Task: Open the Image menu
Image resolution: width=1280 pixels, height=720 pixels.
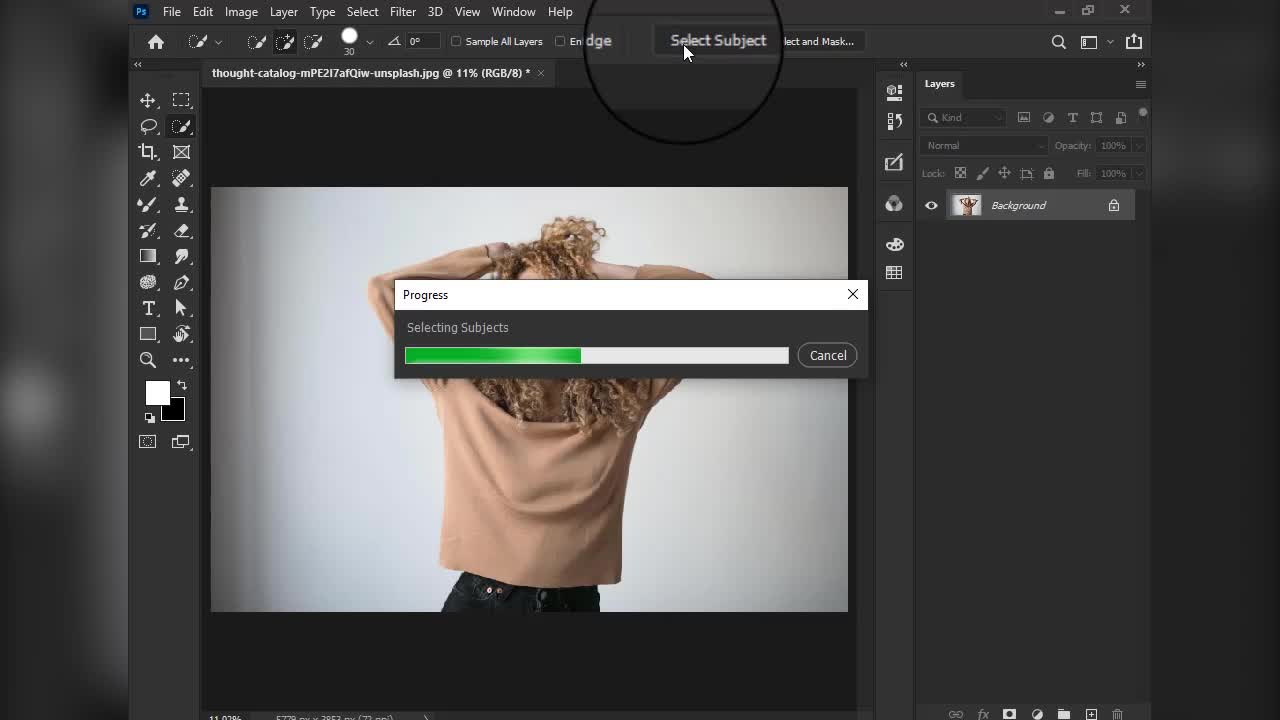Action: pyautogui.click(x=241, y=12)
